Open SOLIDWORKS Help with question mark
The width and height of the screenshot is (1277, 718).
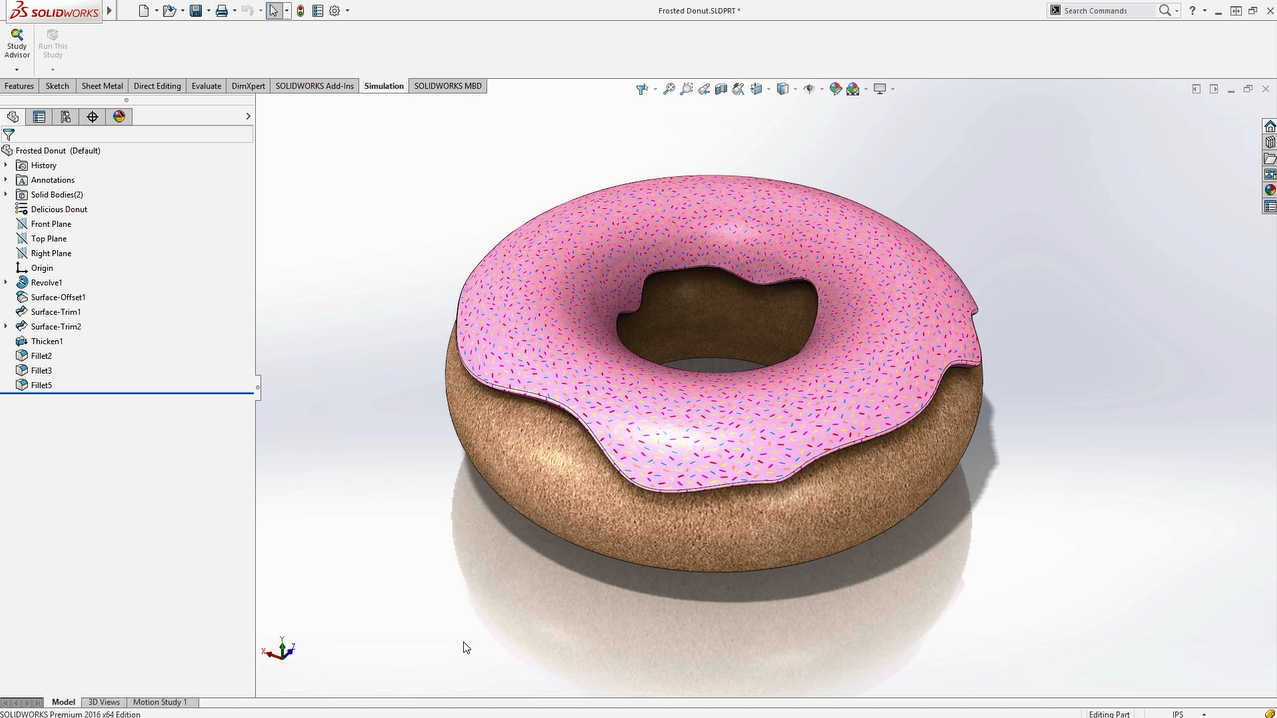tap(1192, 10)
